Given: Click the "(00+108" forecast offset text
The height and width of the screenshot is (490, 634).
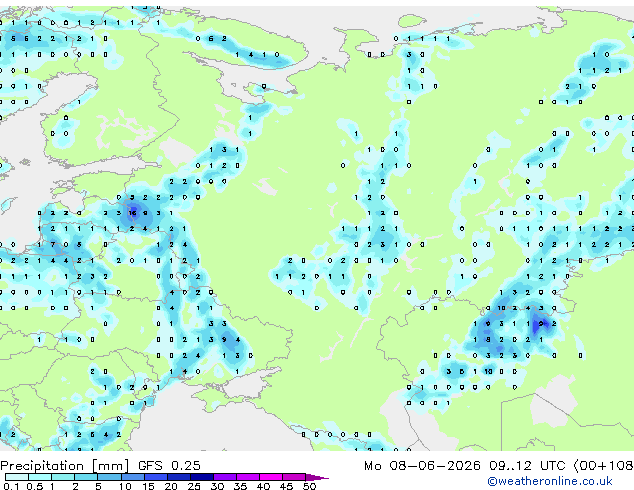Looking at the screenshot, I should [x=604, y=466].
